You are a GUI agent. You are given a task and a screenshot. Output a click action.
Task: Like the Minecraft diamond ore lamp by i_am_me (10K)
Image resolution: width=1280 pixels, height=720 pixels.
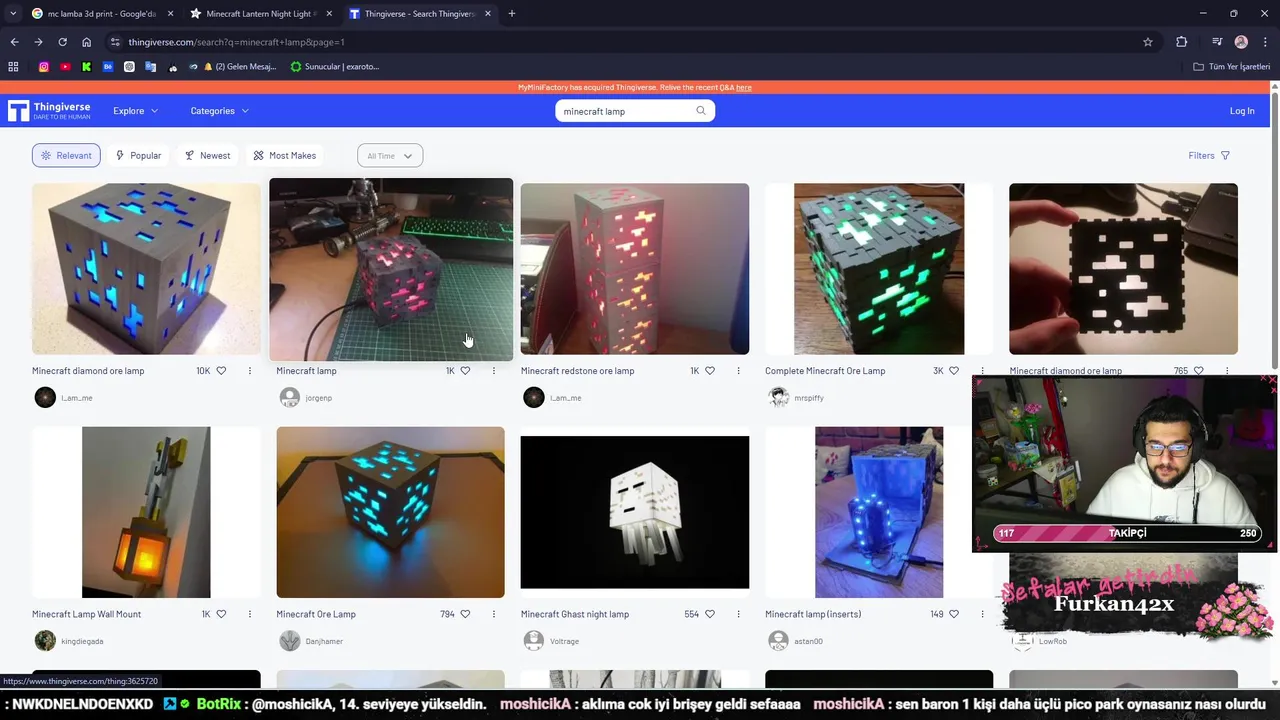click(x=221, y=371)
